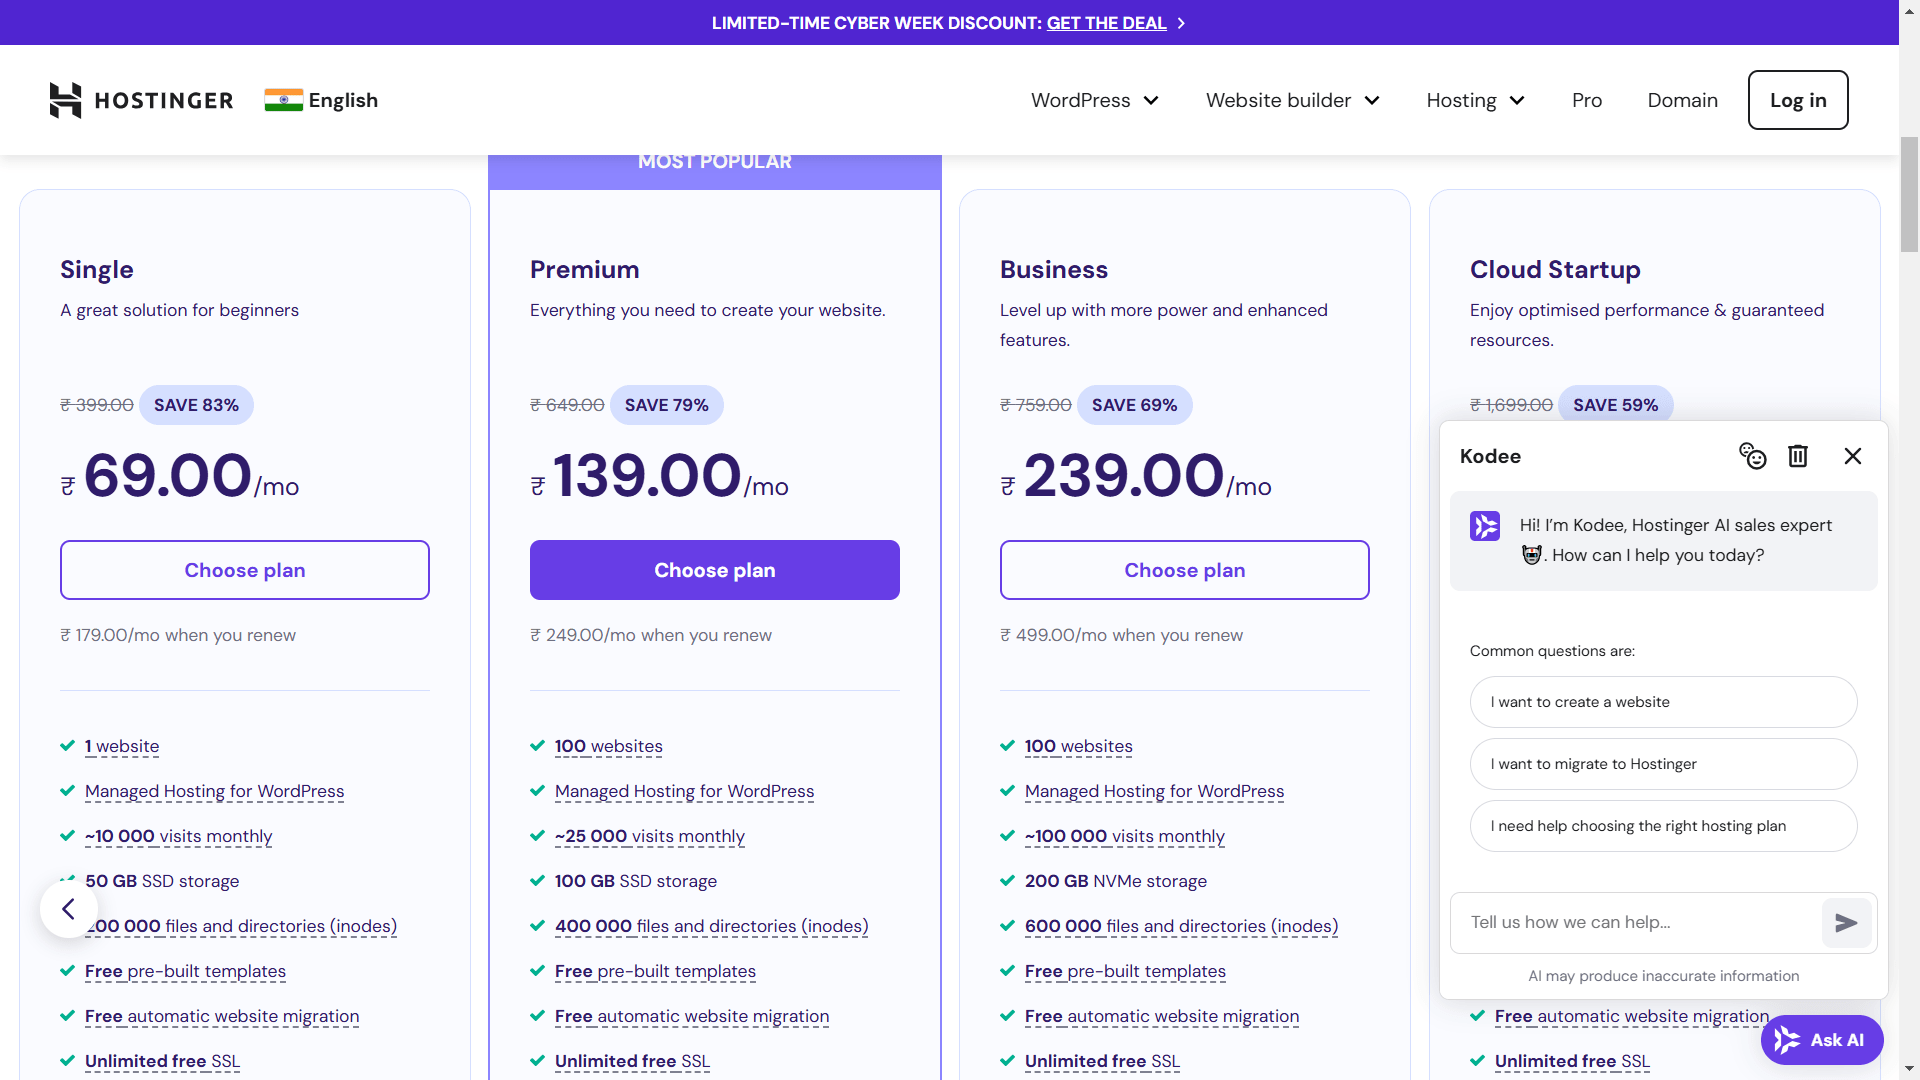Open the Ask AI floating button

(x=1821, y=1040)
